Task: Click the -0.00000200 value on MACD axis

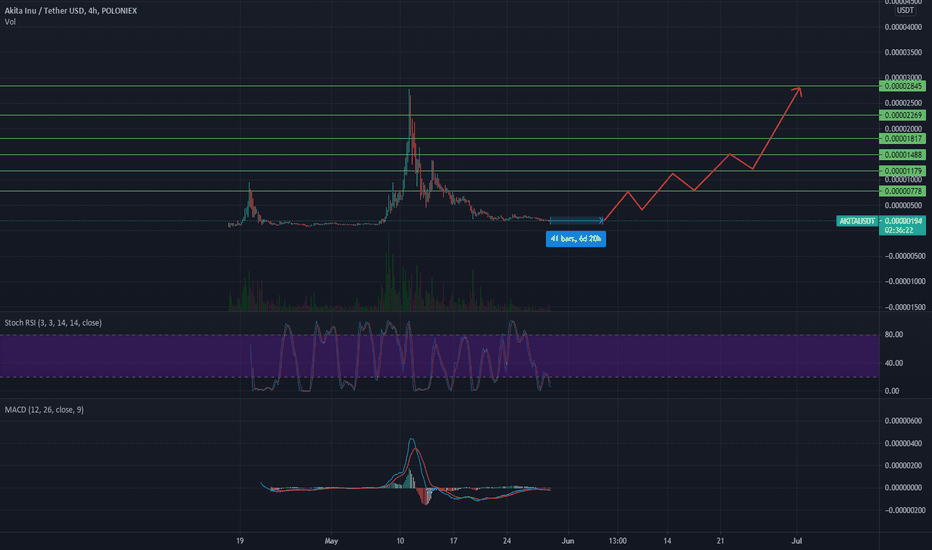Action: click(903, 510)
